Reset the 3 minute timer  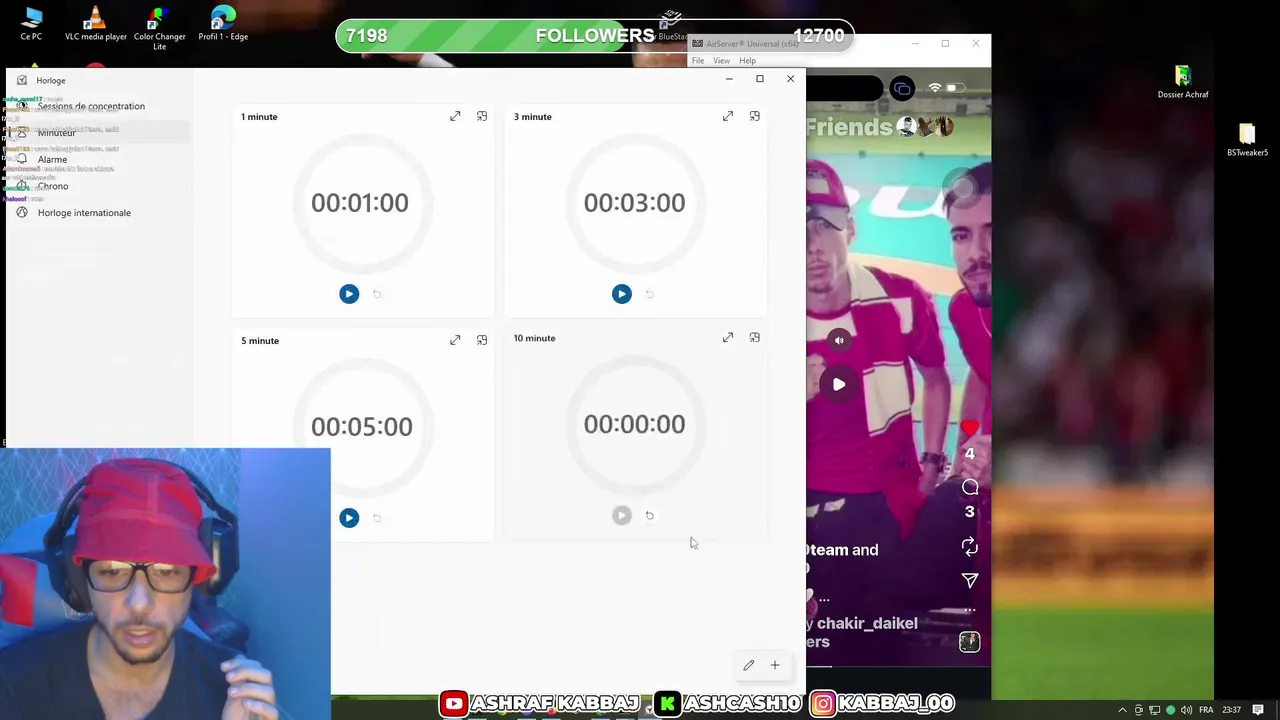point(650,294)
